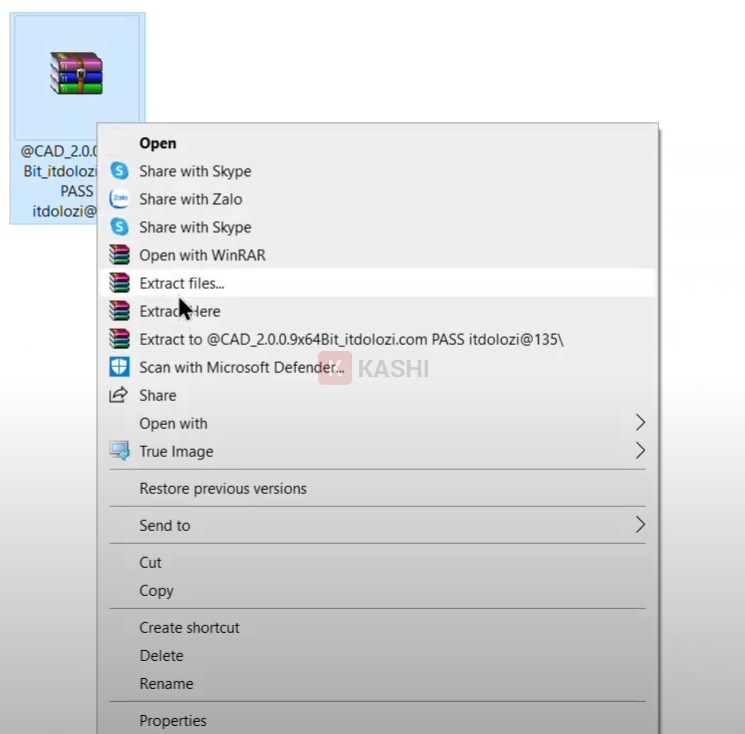Select Create shortcut
This screenshot has width=745, height=734.
(189, 627)
